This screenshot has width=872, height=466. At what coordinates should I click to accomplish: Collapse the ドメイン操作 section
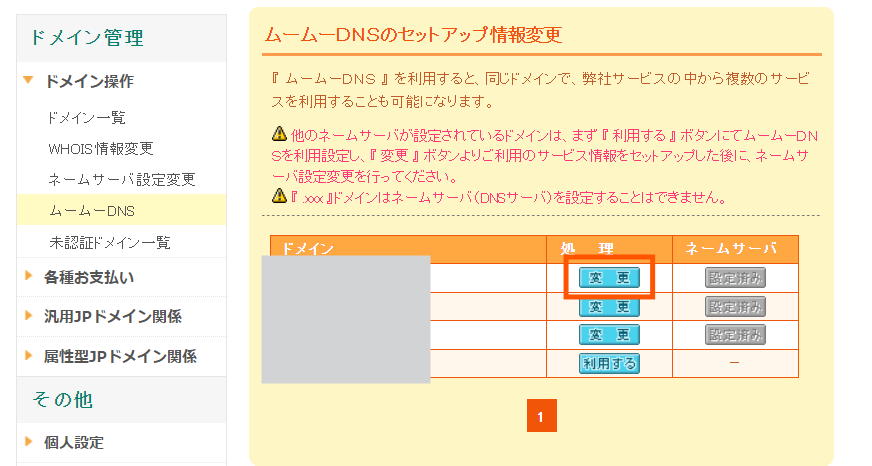pos(88,81)
